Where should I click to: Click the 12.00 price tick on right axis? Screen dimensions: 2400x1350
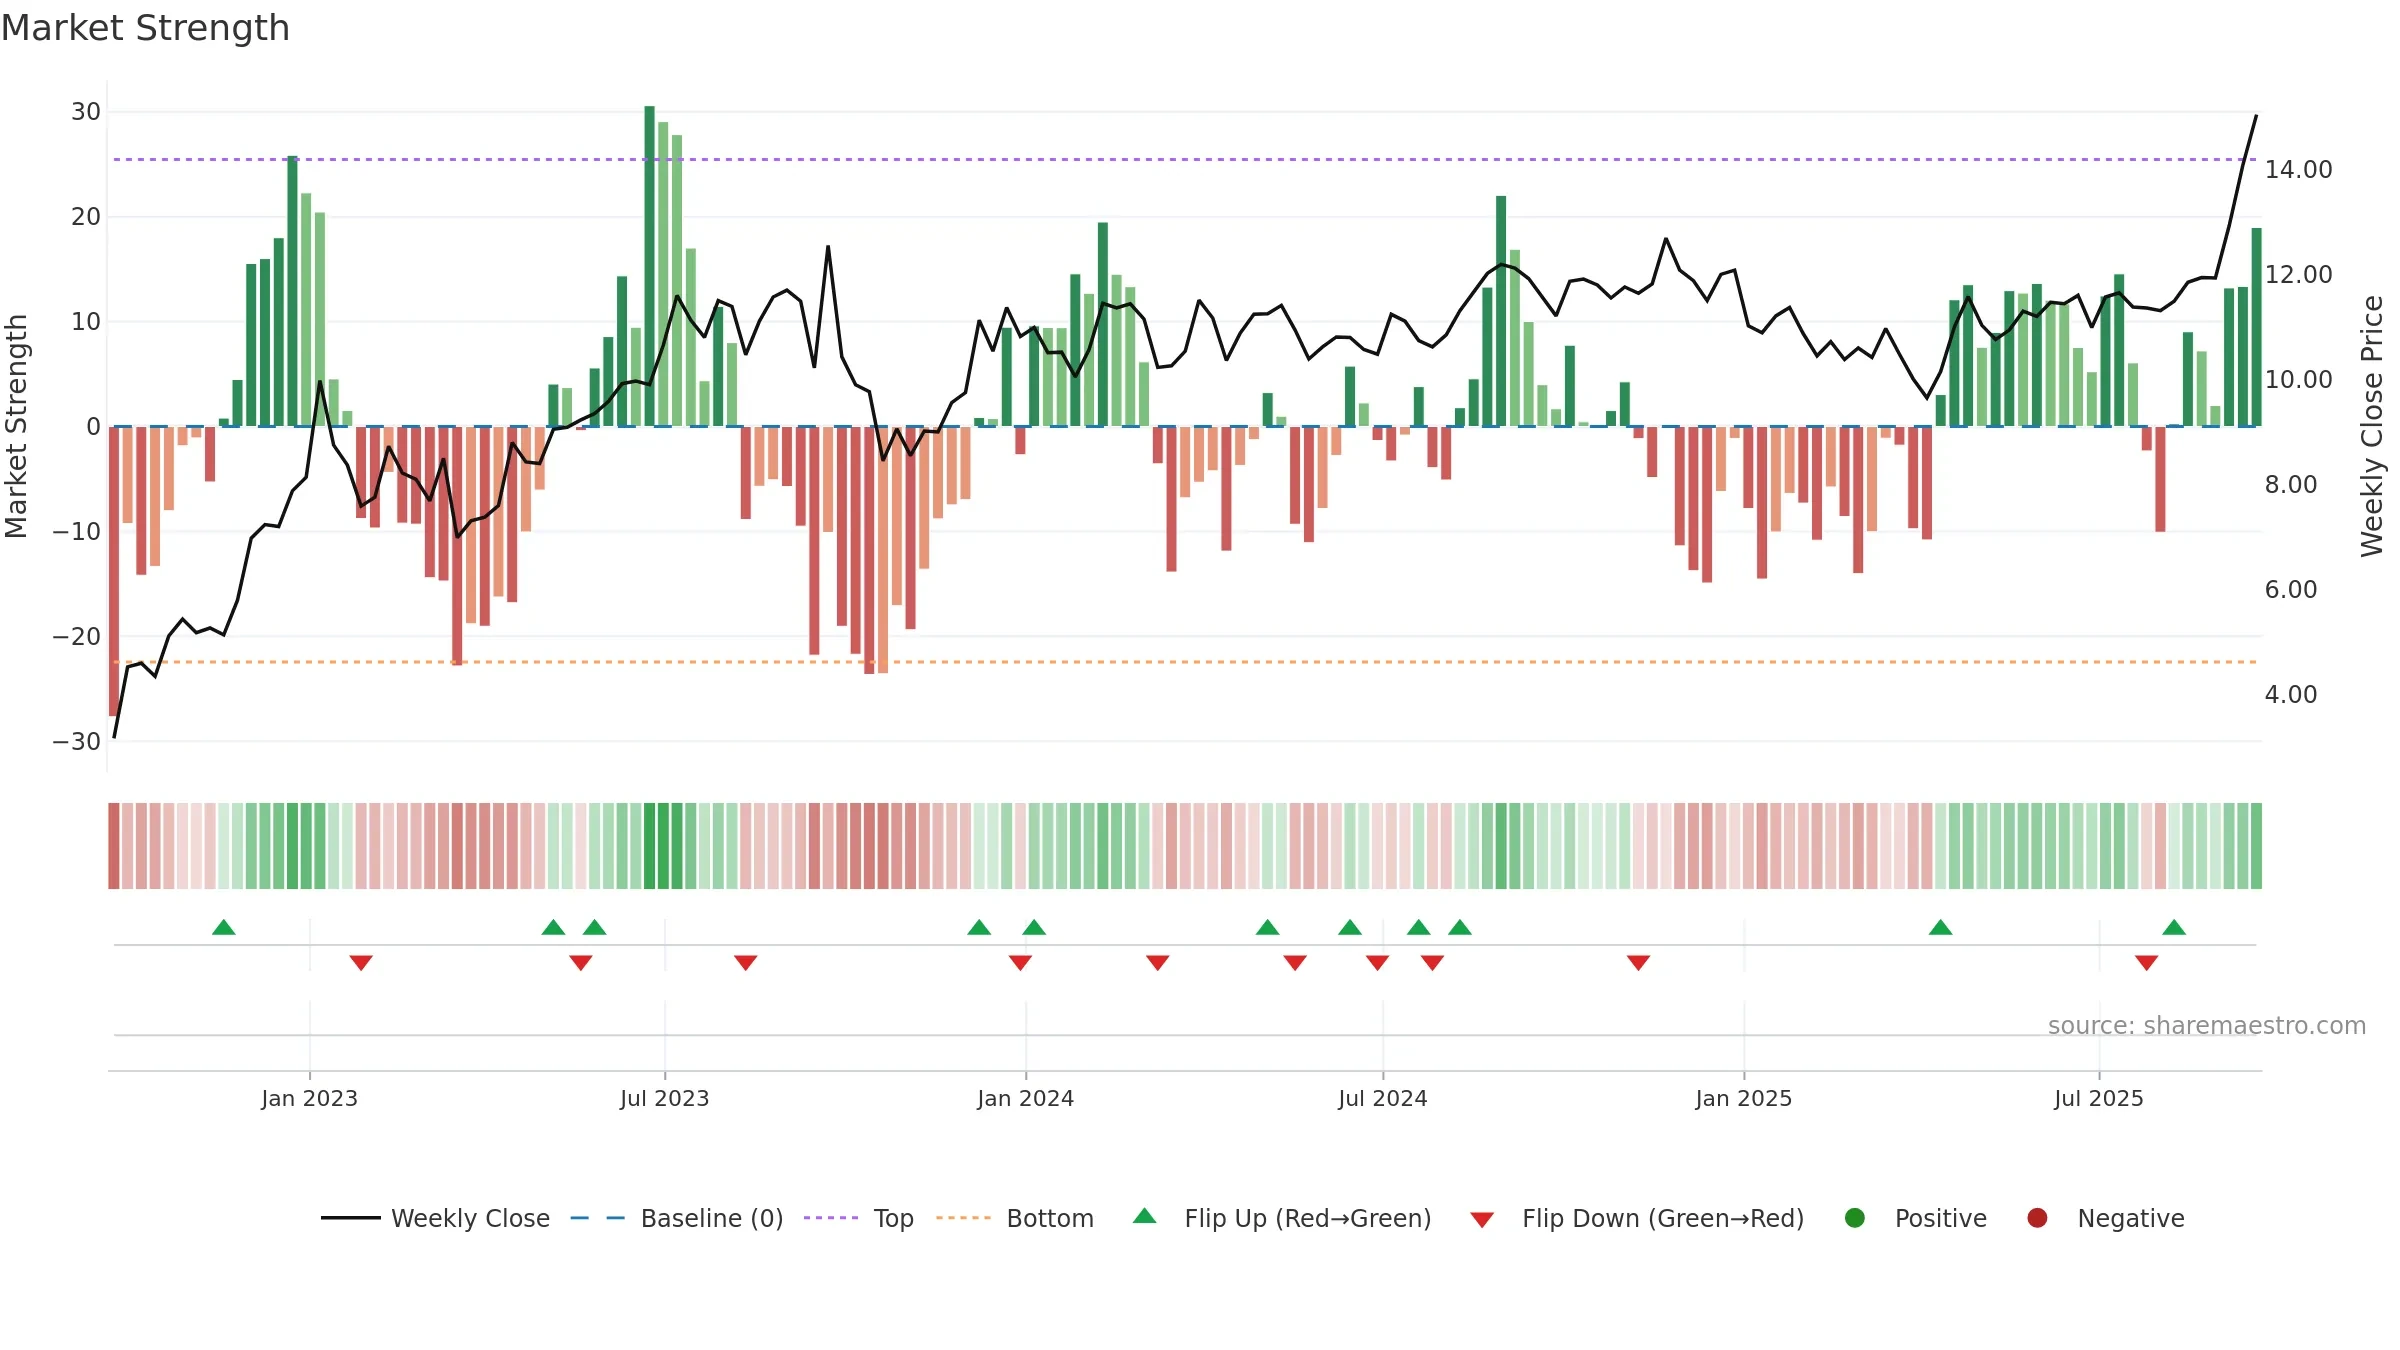pyautogui.click(x=2298, y=275)
